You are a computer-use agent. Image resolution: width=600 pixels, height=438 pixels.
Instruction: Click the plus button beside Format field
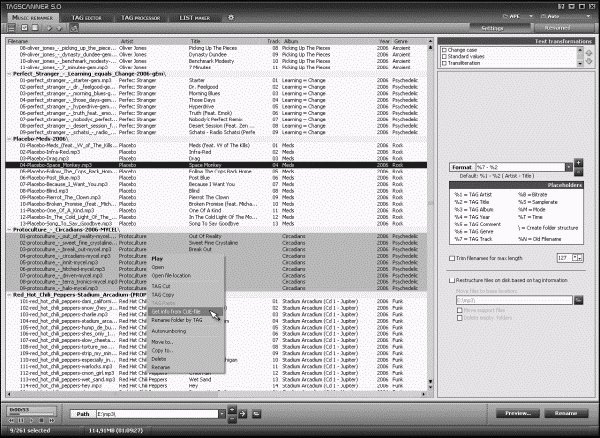click(578, 163)
